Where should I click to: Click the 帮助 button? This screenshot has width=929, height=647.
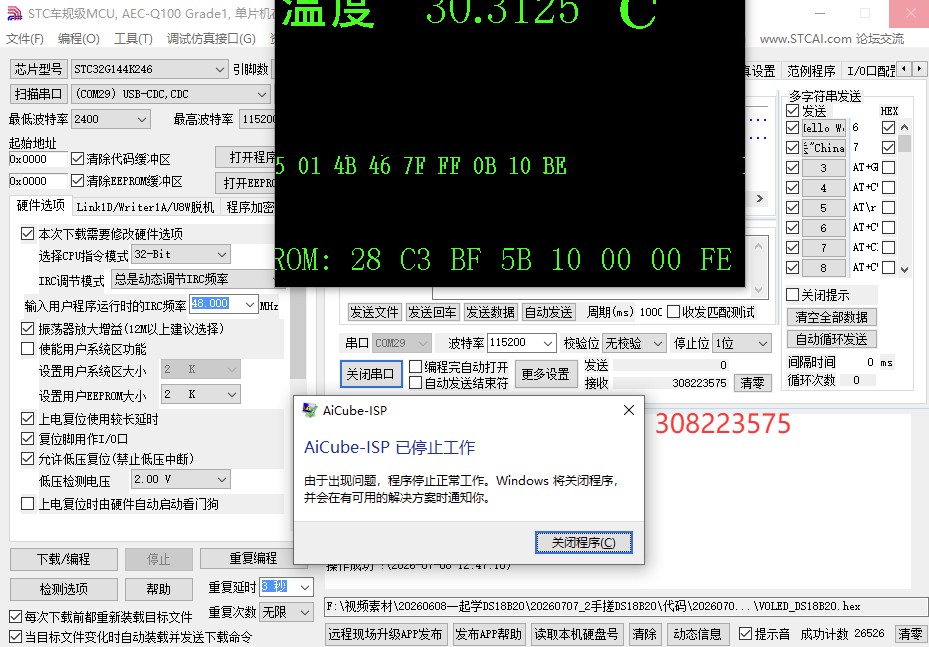[159, 589]
